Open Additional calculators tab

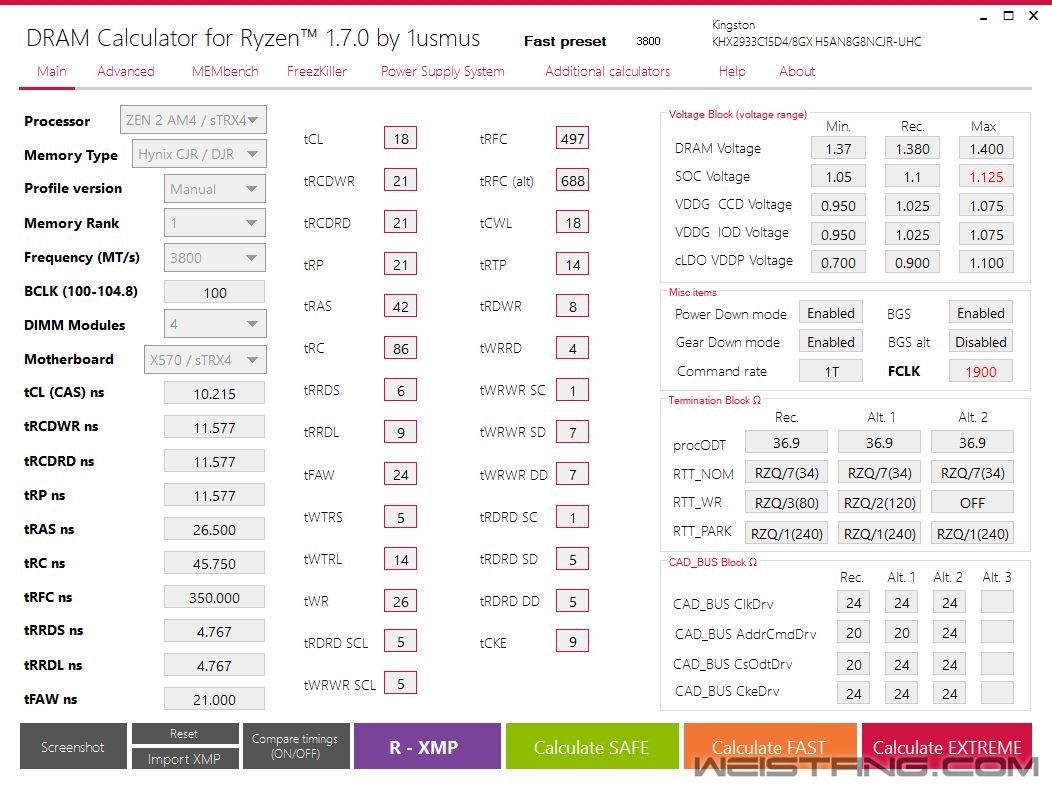[607, 71]
